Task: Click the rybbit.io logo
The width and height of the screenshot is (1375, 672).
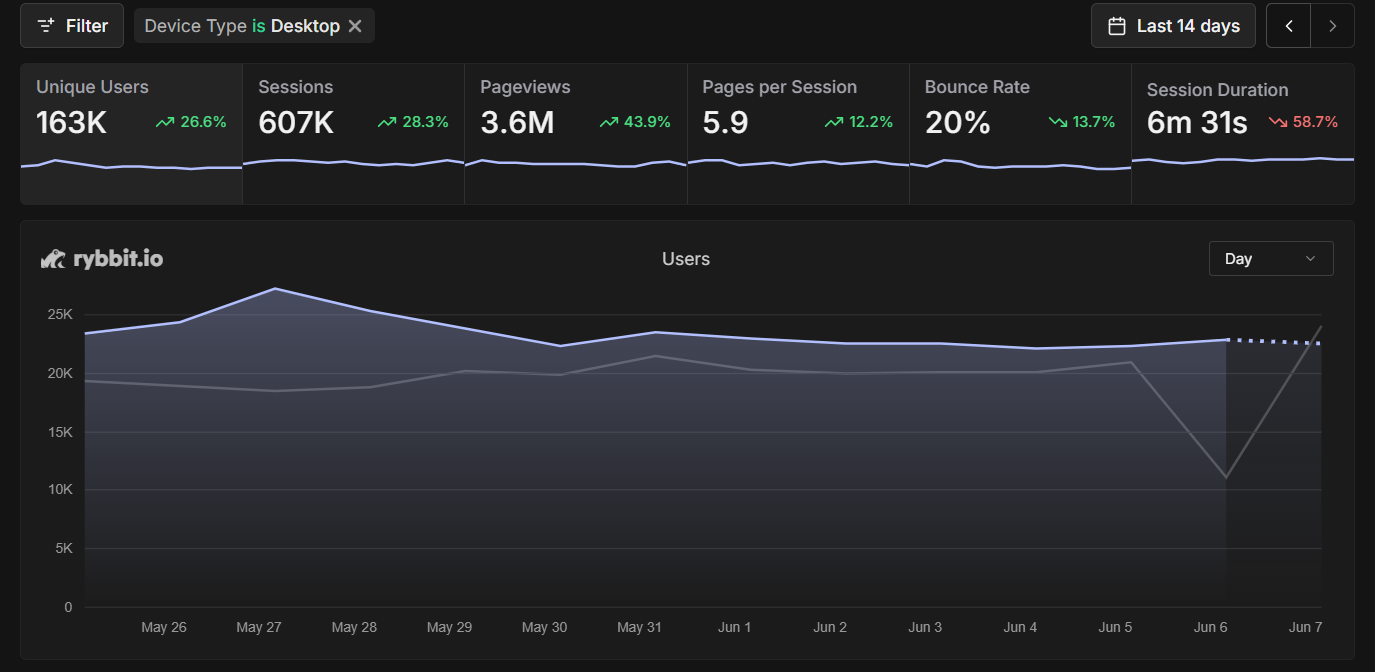Action: pos(102,259)
